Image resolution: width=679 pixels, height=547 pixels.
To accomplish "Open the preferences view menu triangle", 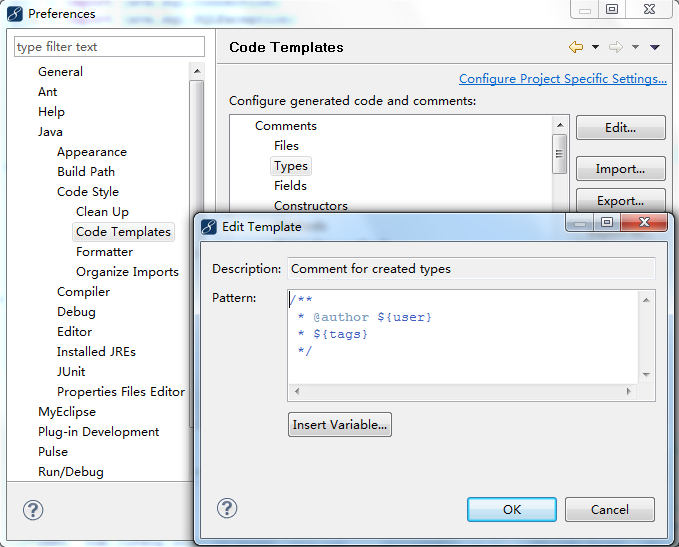I will coord(655,47).
